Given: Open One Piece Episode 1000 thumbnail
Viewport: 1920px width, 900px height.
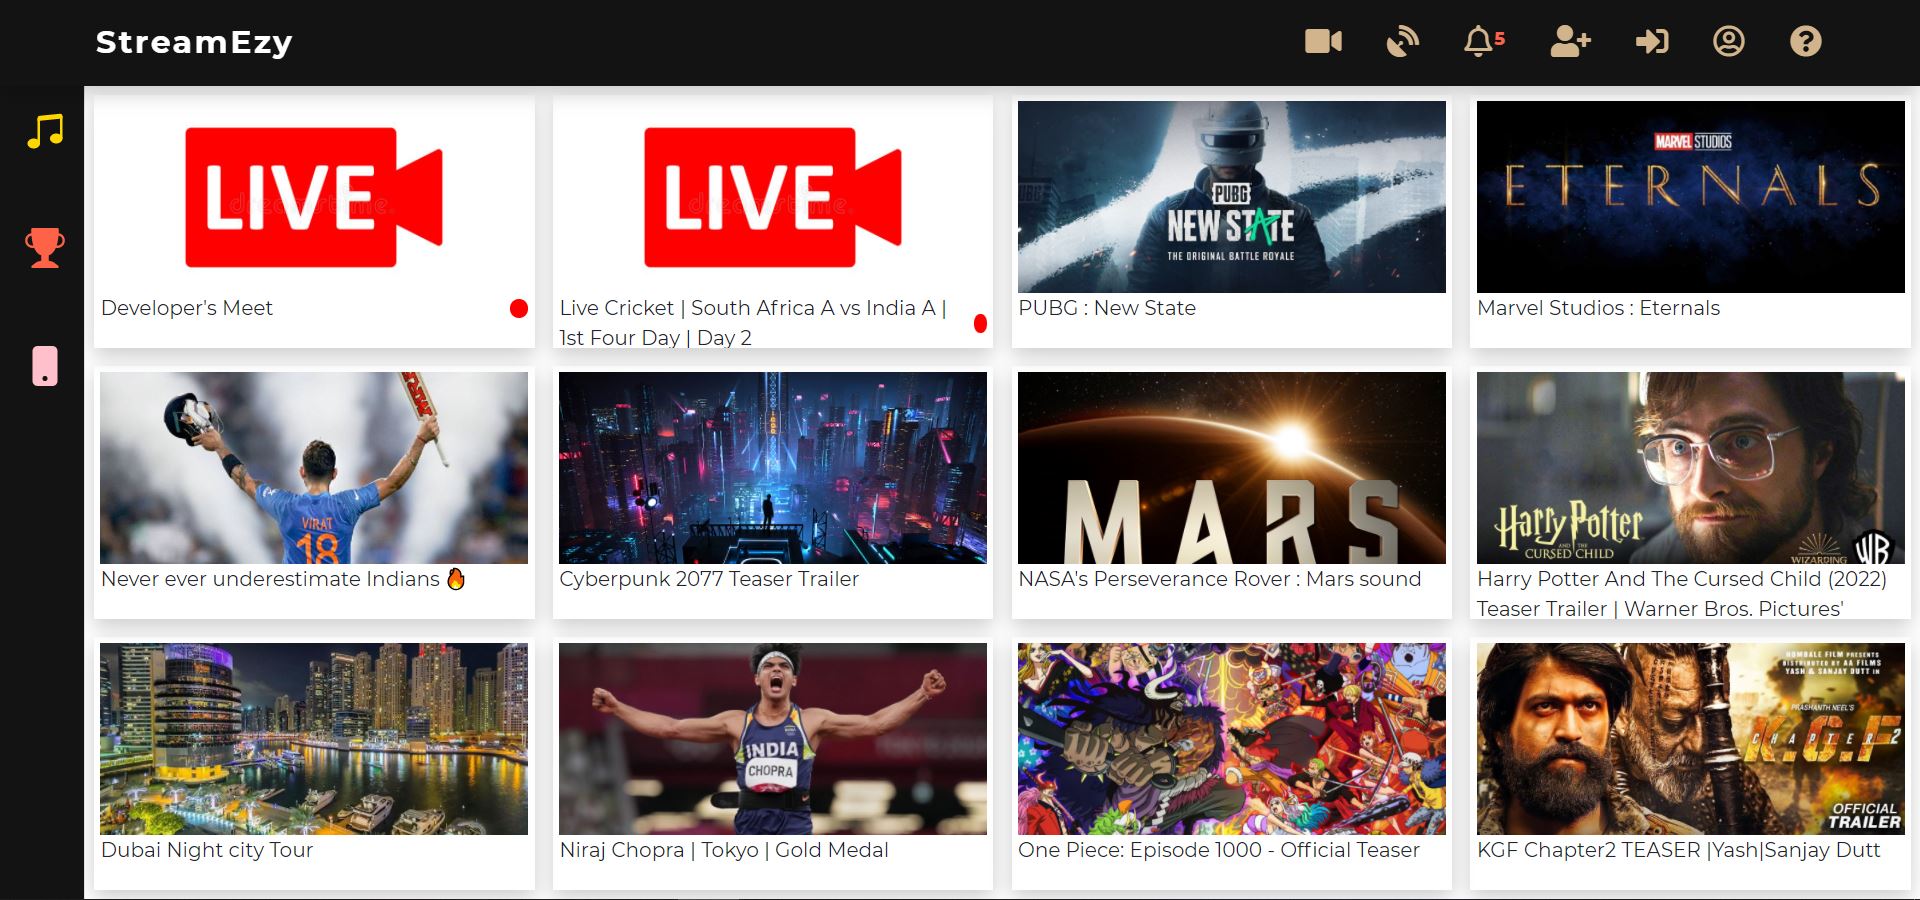Looking at the screenshot, I should (1232, 739).
